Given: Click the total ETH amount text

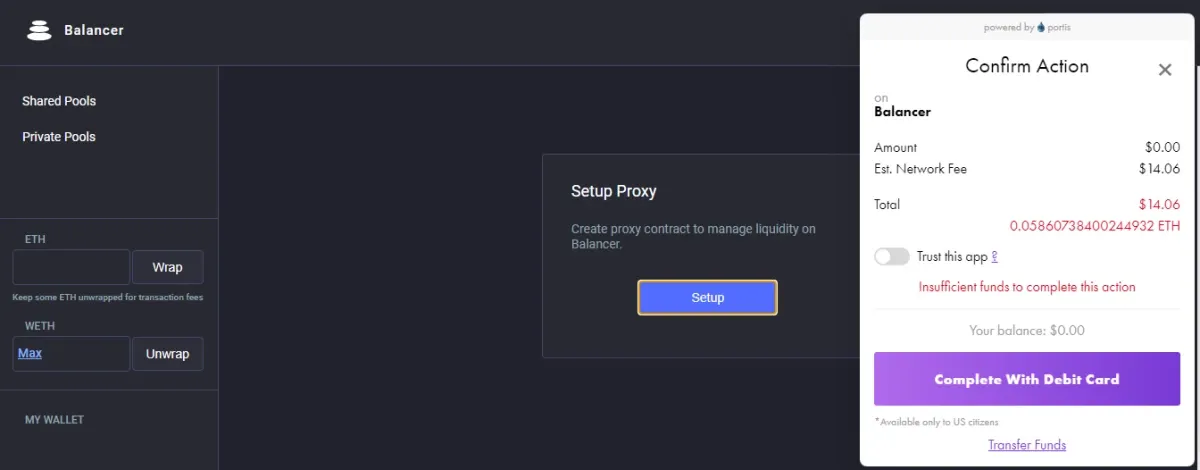Looking at the screenshot, I should pyautogui.click(x=1095, y=226).
